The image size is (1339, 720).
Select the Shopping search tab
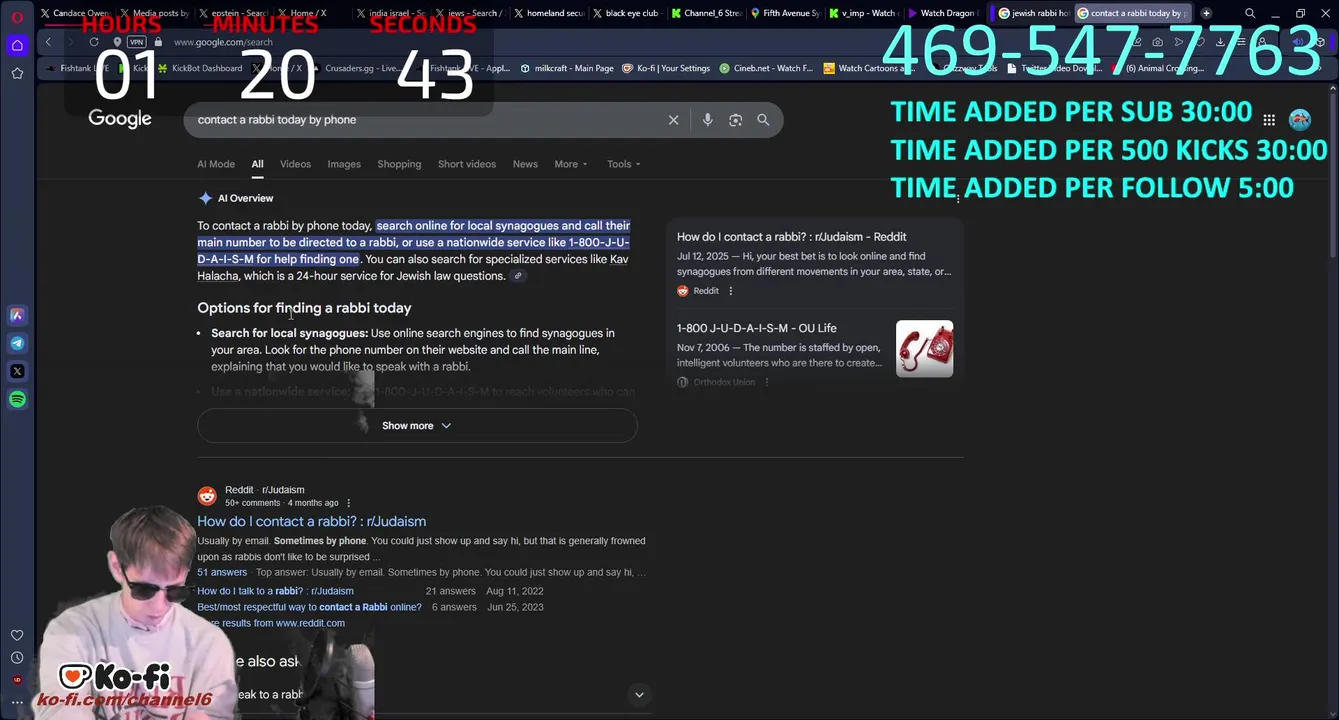(399, 164)
